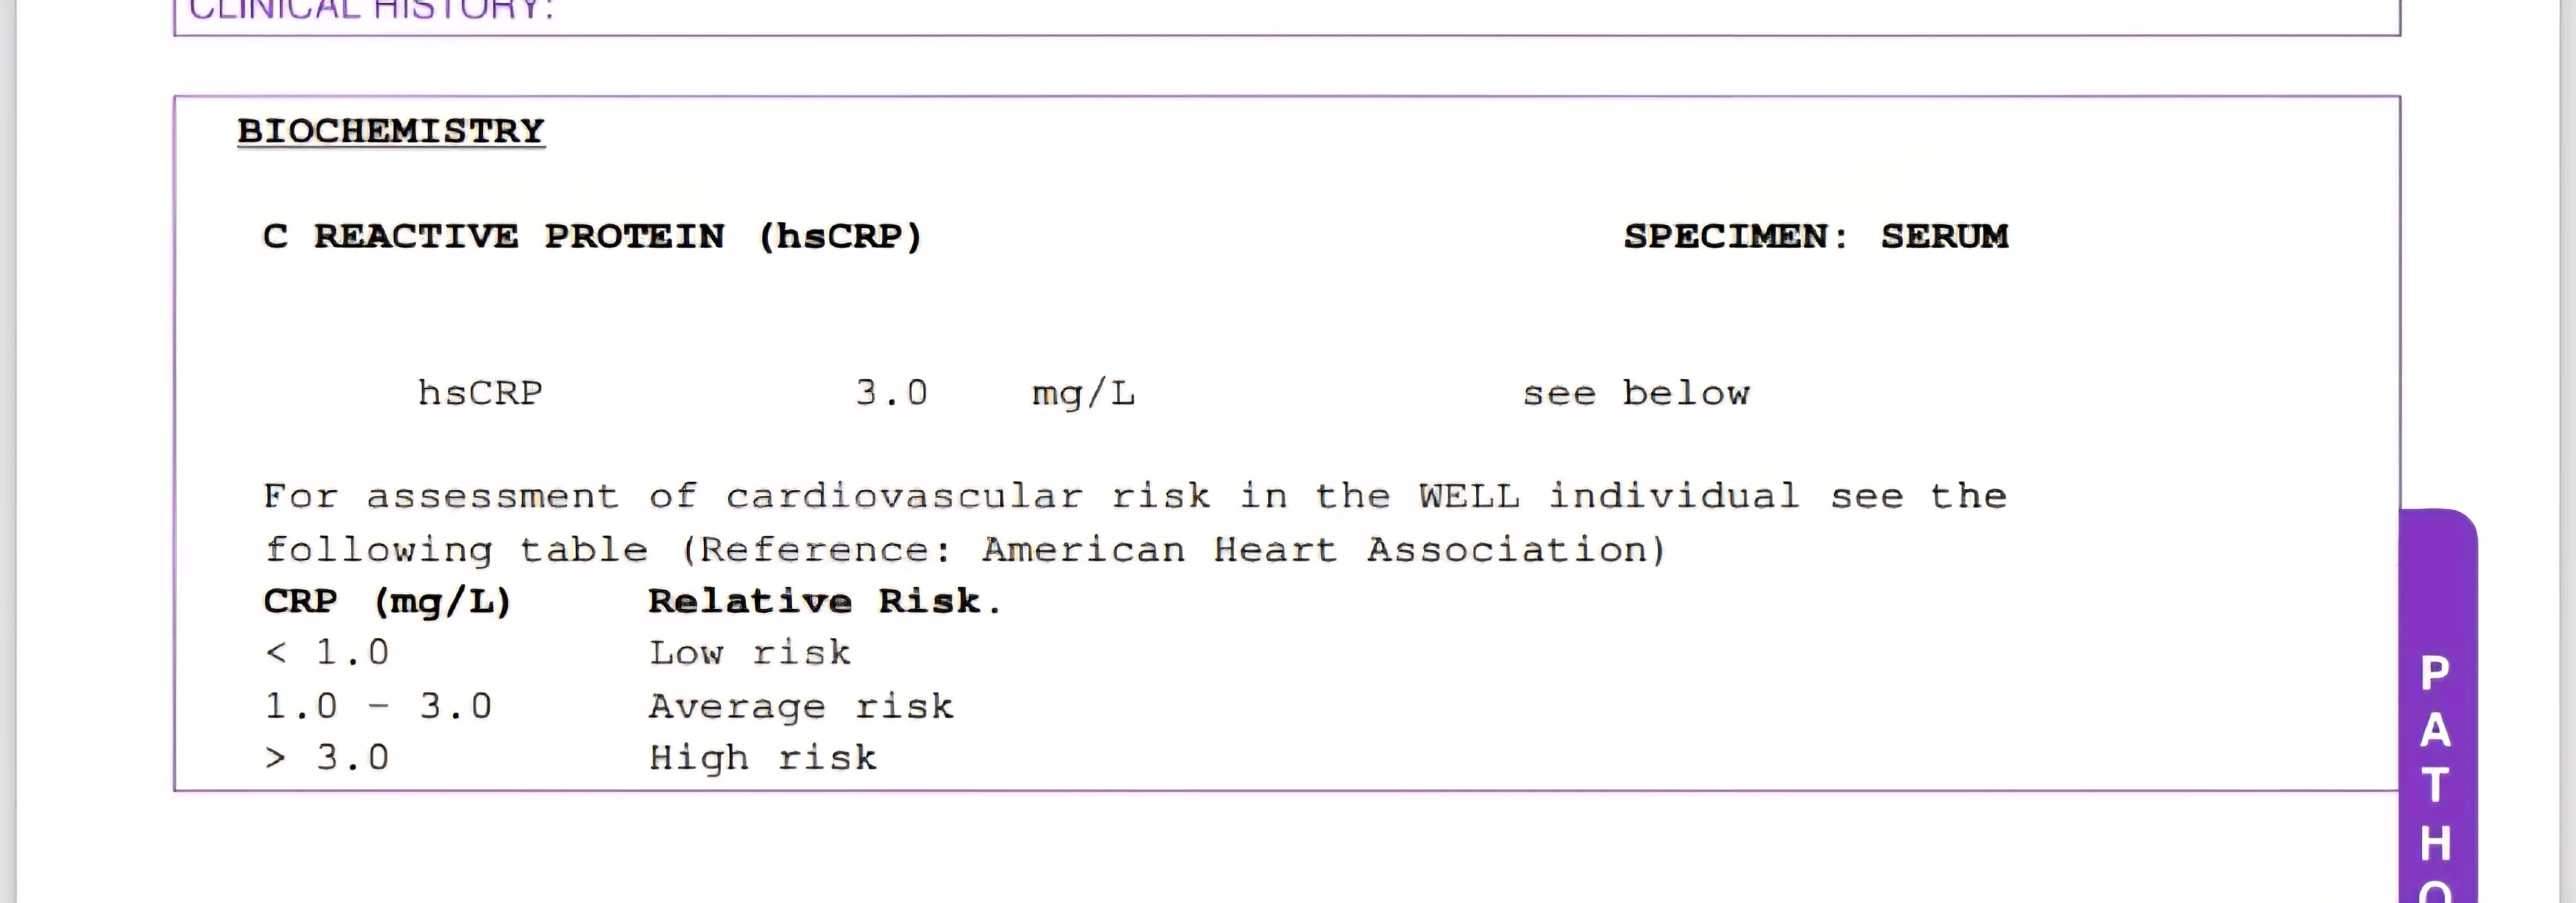
Task: Click the purple PATHO side tab
Action: click(2436, 760)
